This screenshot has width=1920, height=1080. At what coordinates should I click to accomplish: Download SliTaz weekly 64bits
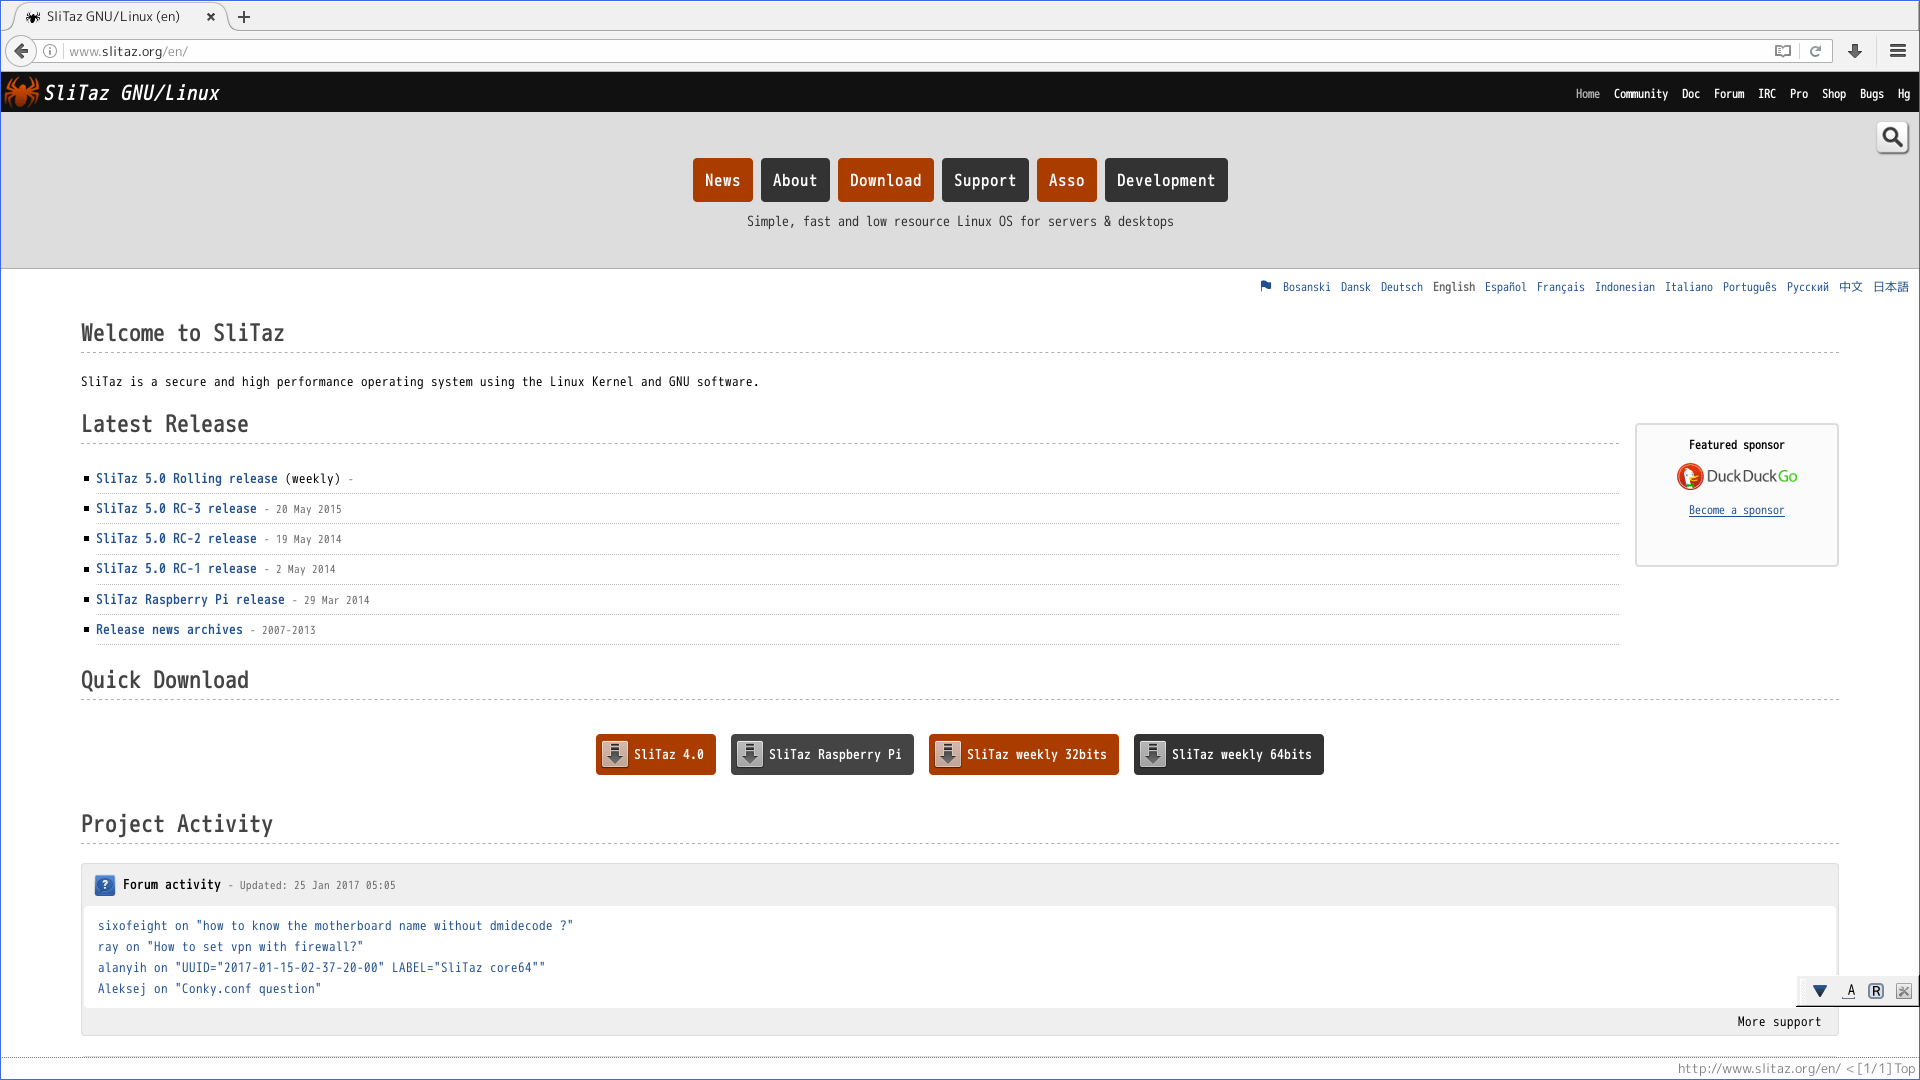[1228, 755]
